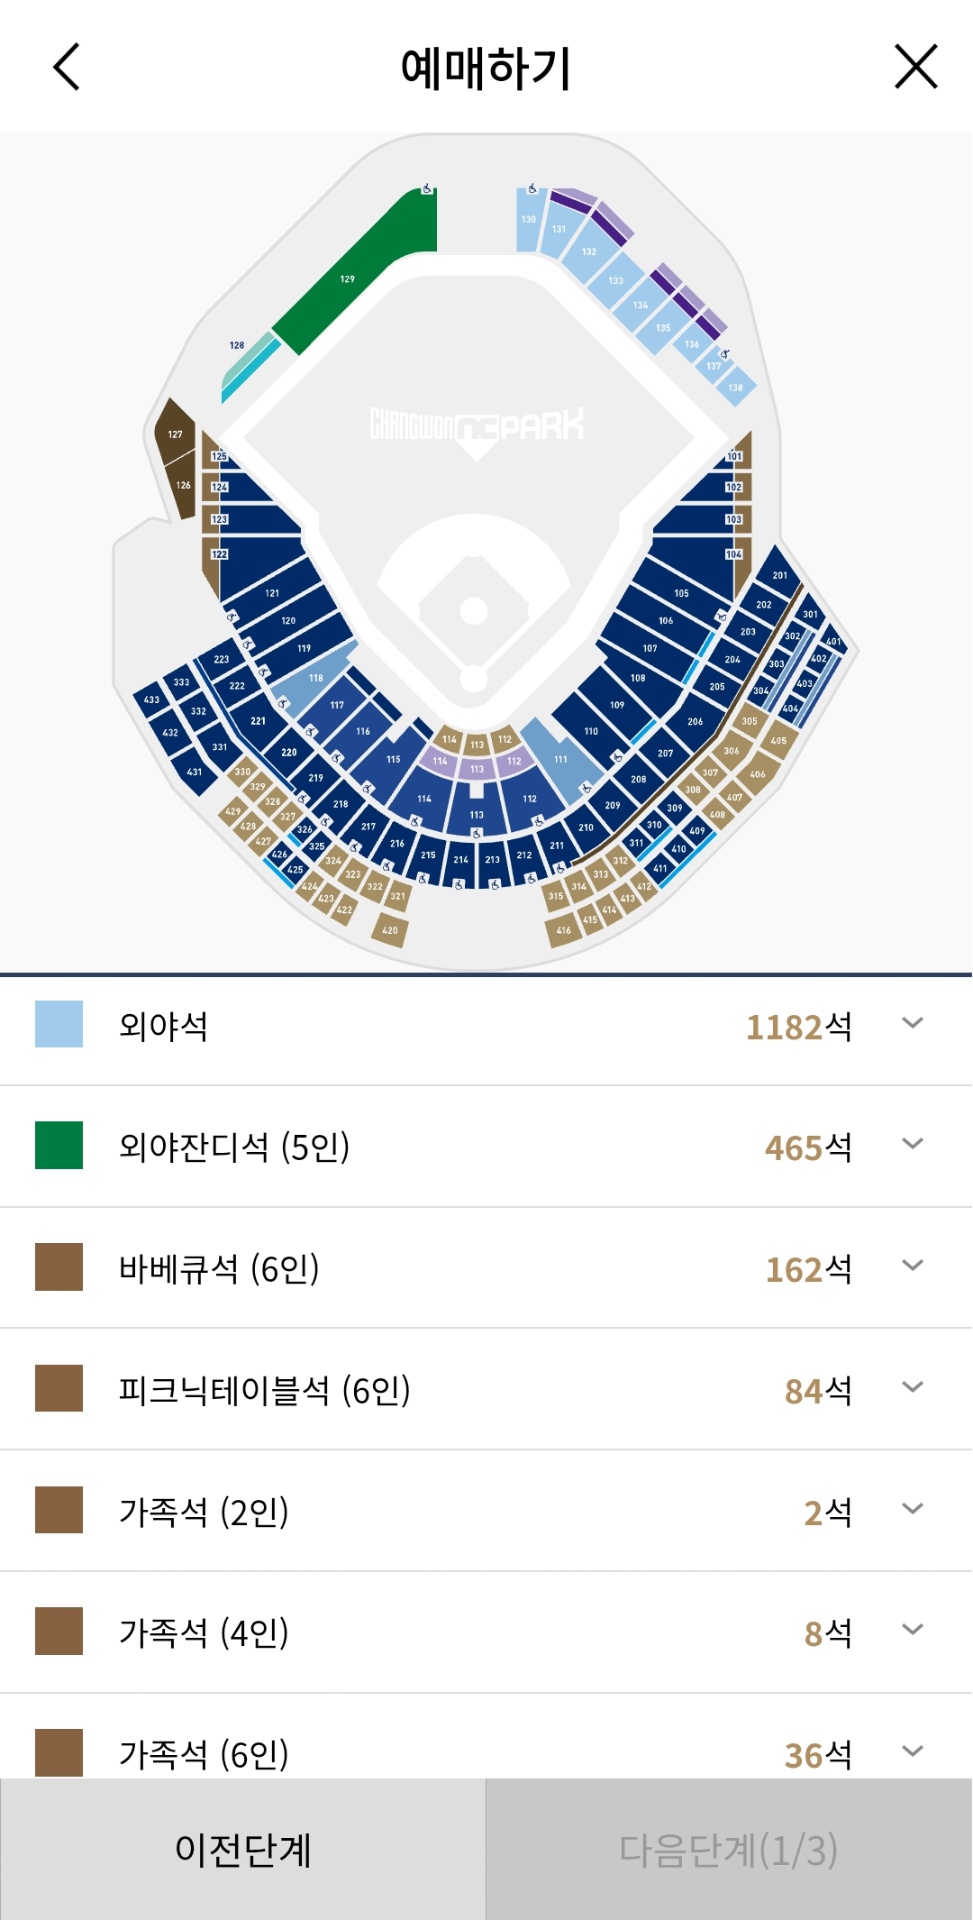Click the Changwon NC Park logo
This screenshot has height=1920, width=973.
tap(477, 426)
